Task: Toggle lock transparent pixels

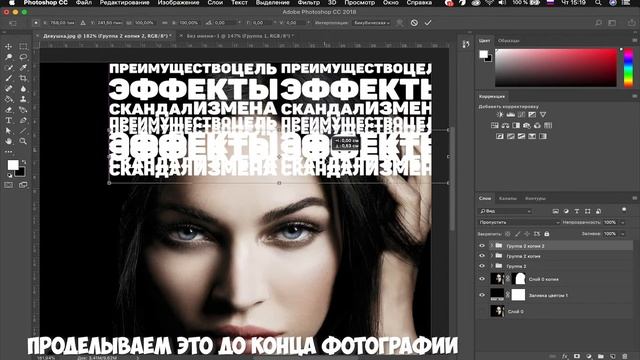Action: 507,233
